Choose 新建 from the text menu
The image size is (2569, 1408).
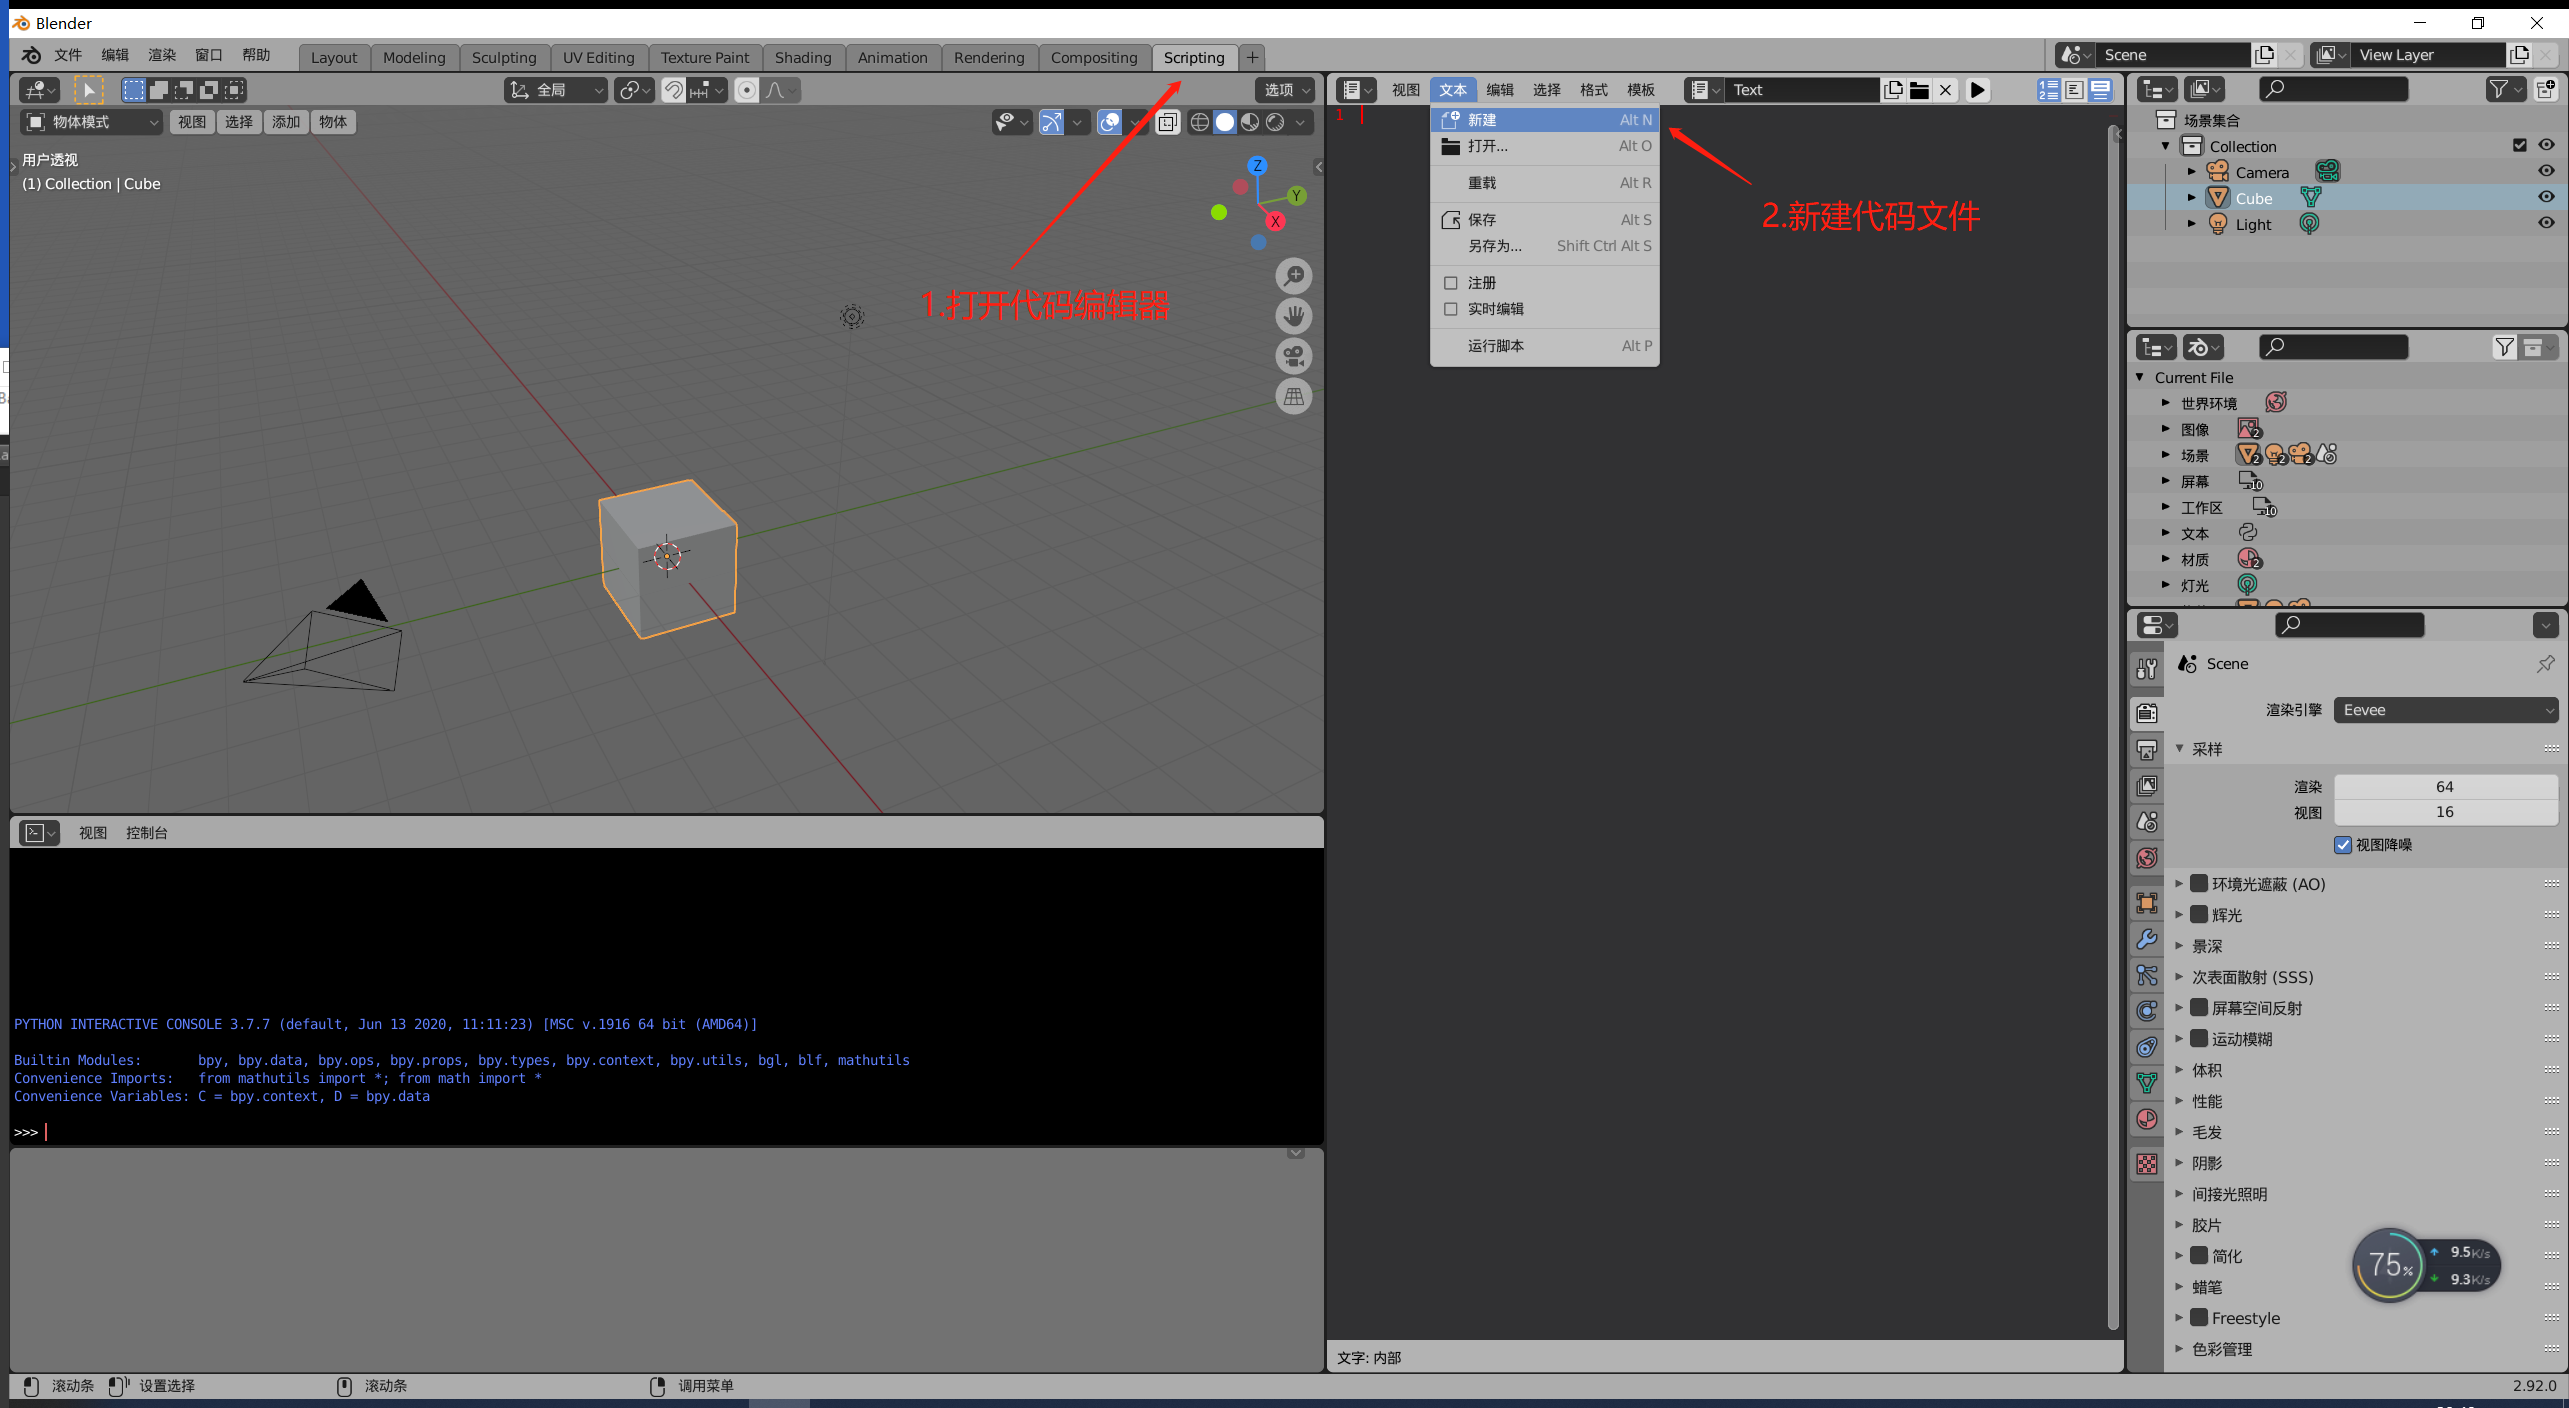[x=1545, y=120]
